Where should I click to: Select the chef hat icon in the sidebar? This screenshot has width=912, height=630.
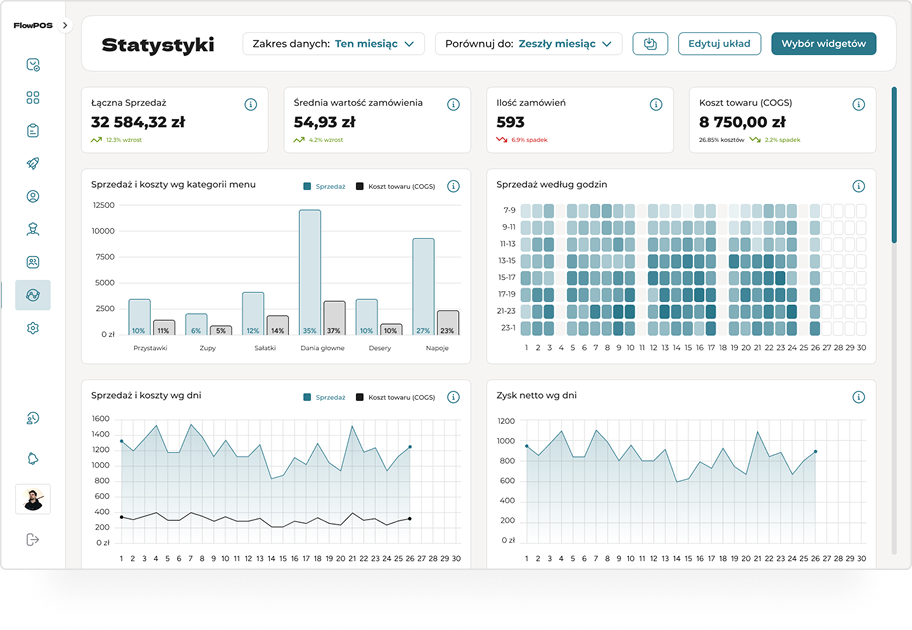pos(33,228)
